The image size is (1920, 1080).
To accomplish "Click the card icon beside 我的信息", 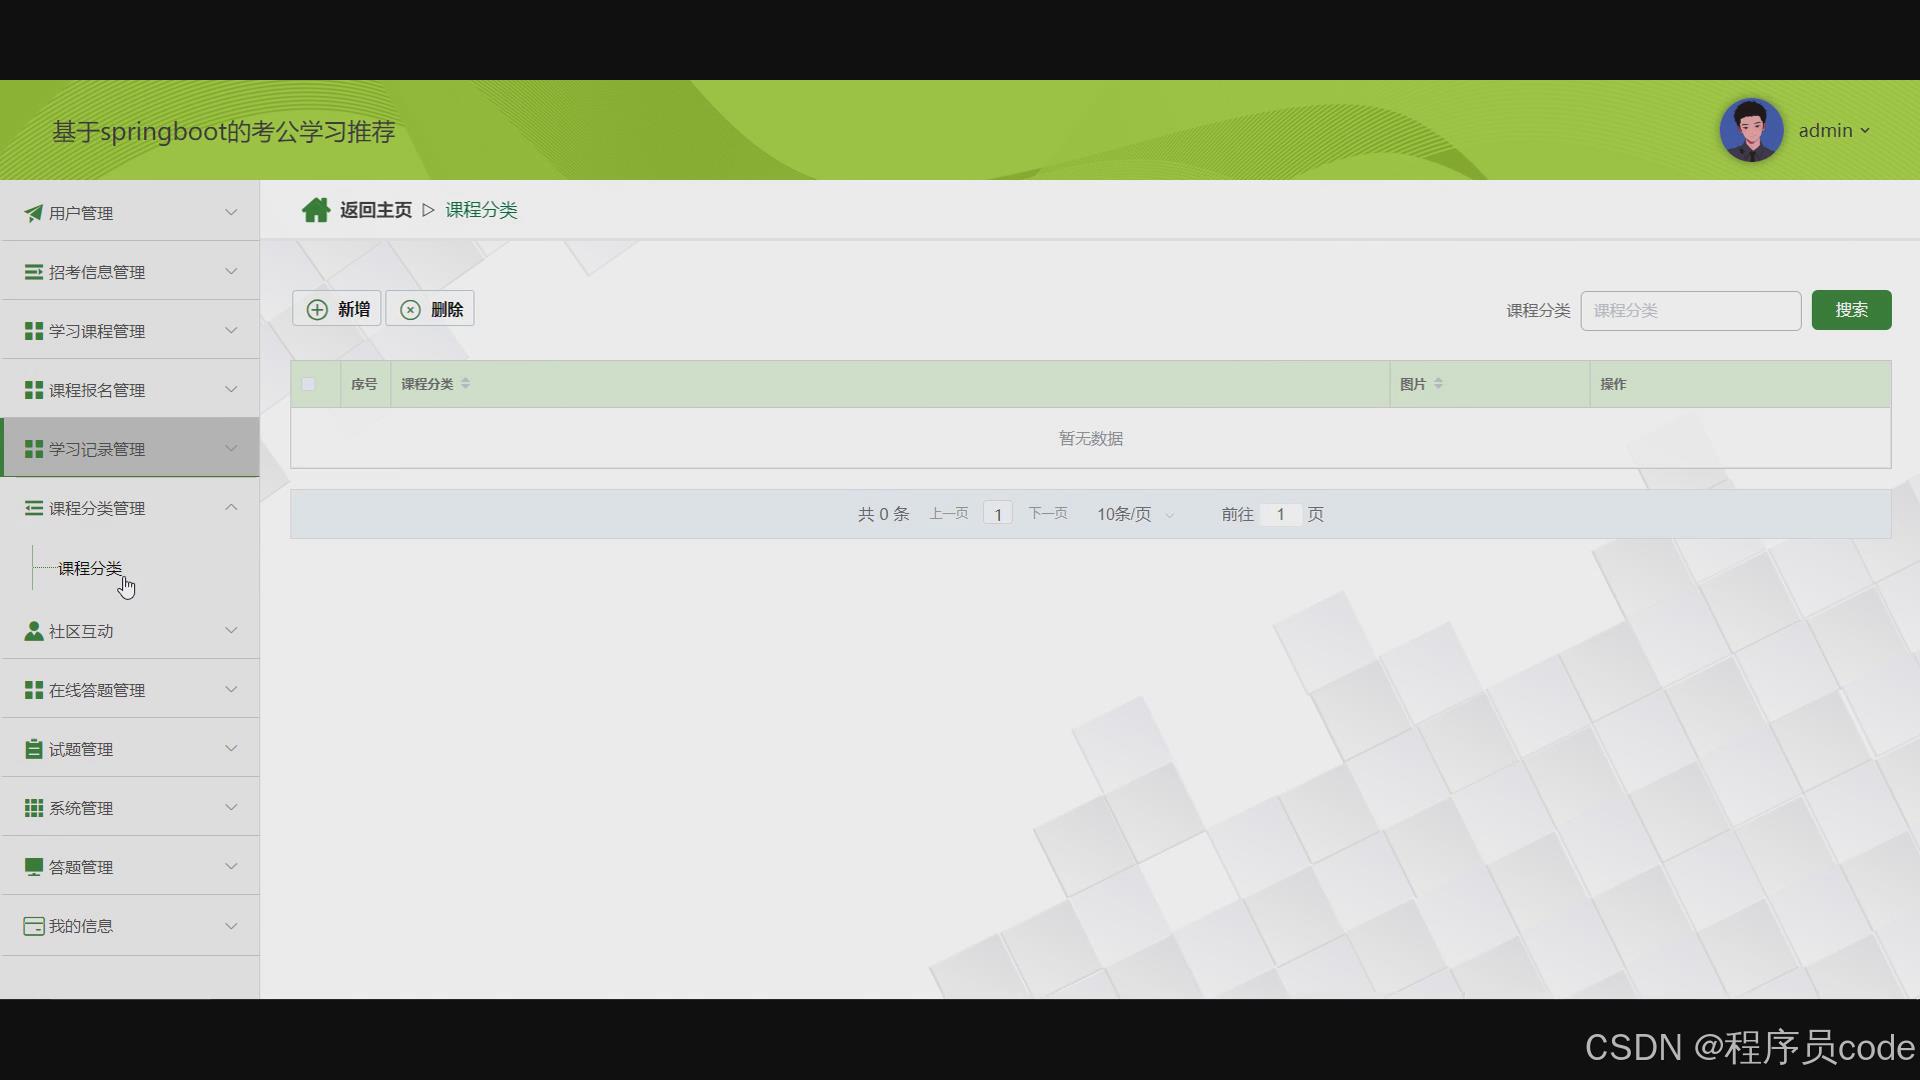I will (x=34, y=926).
